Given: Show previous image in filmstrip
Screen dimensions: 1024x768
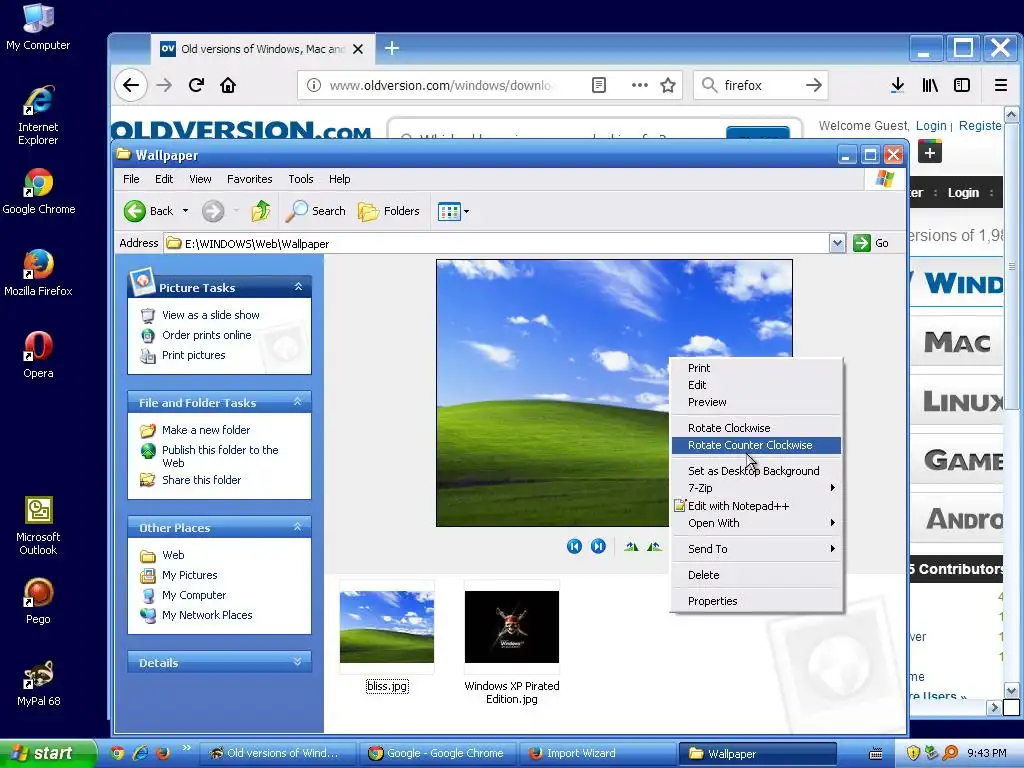Looking at the screenshot, I should 574,546.
